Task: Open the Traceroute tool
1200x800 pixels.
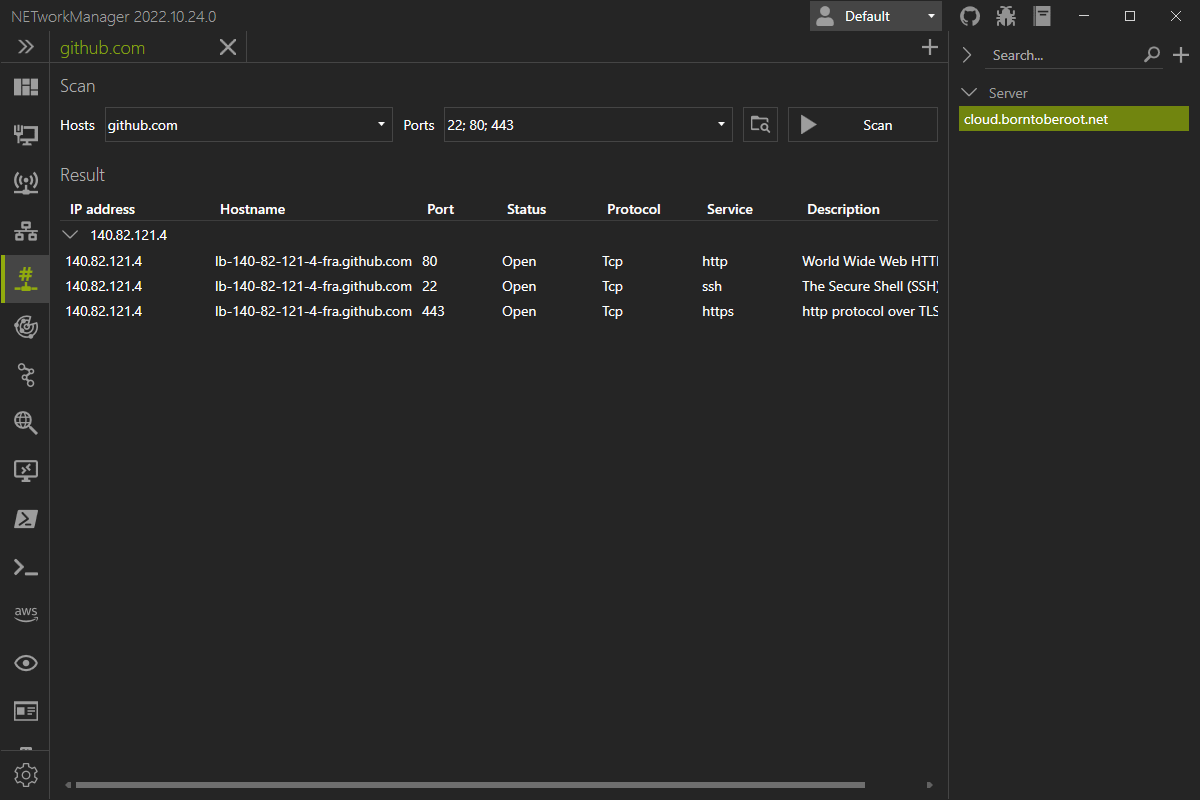Action: (x=25, y=375)
